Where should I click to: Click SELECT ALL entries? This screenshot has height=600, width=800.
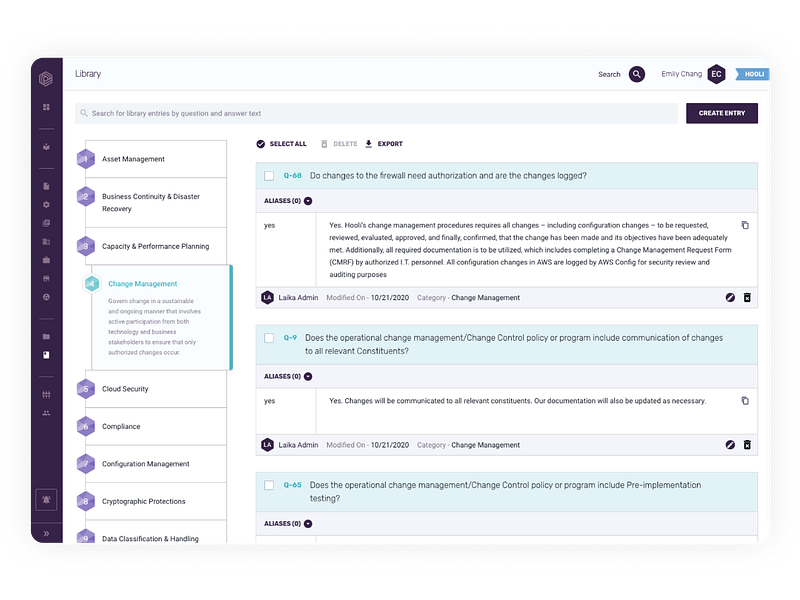click(x=282, y=144)
